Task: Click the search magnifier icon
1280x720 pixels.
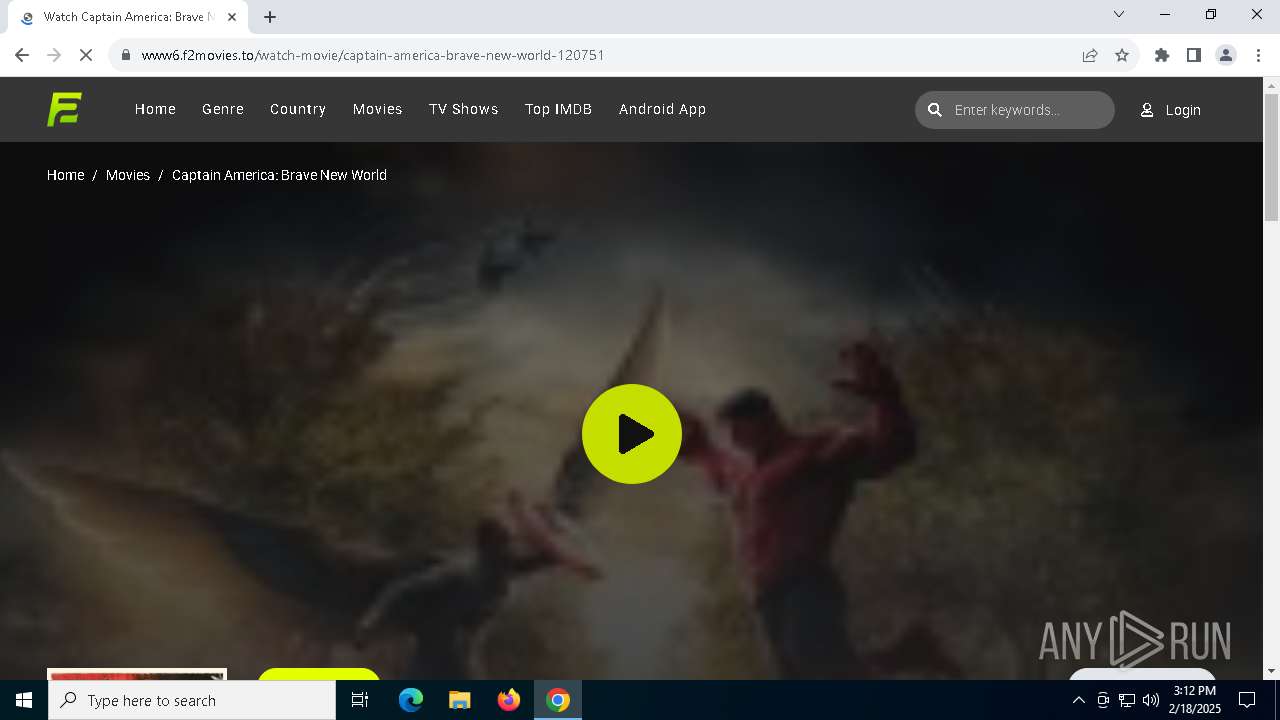Action: [935, 110]
